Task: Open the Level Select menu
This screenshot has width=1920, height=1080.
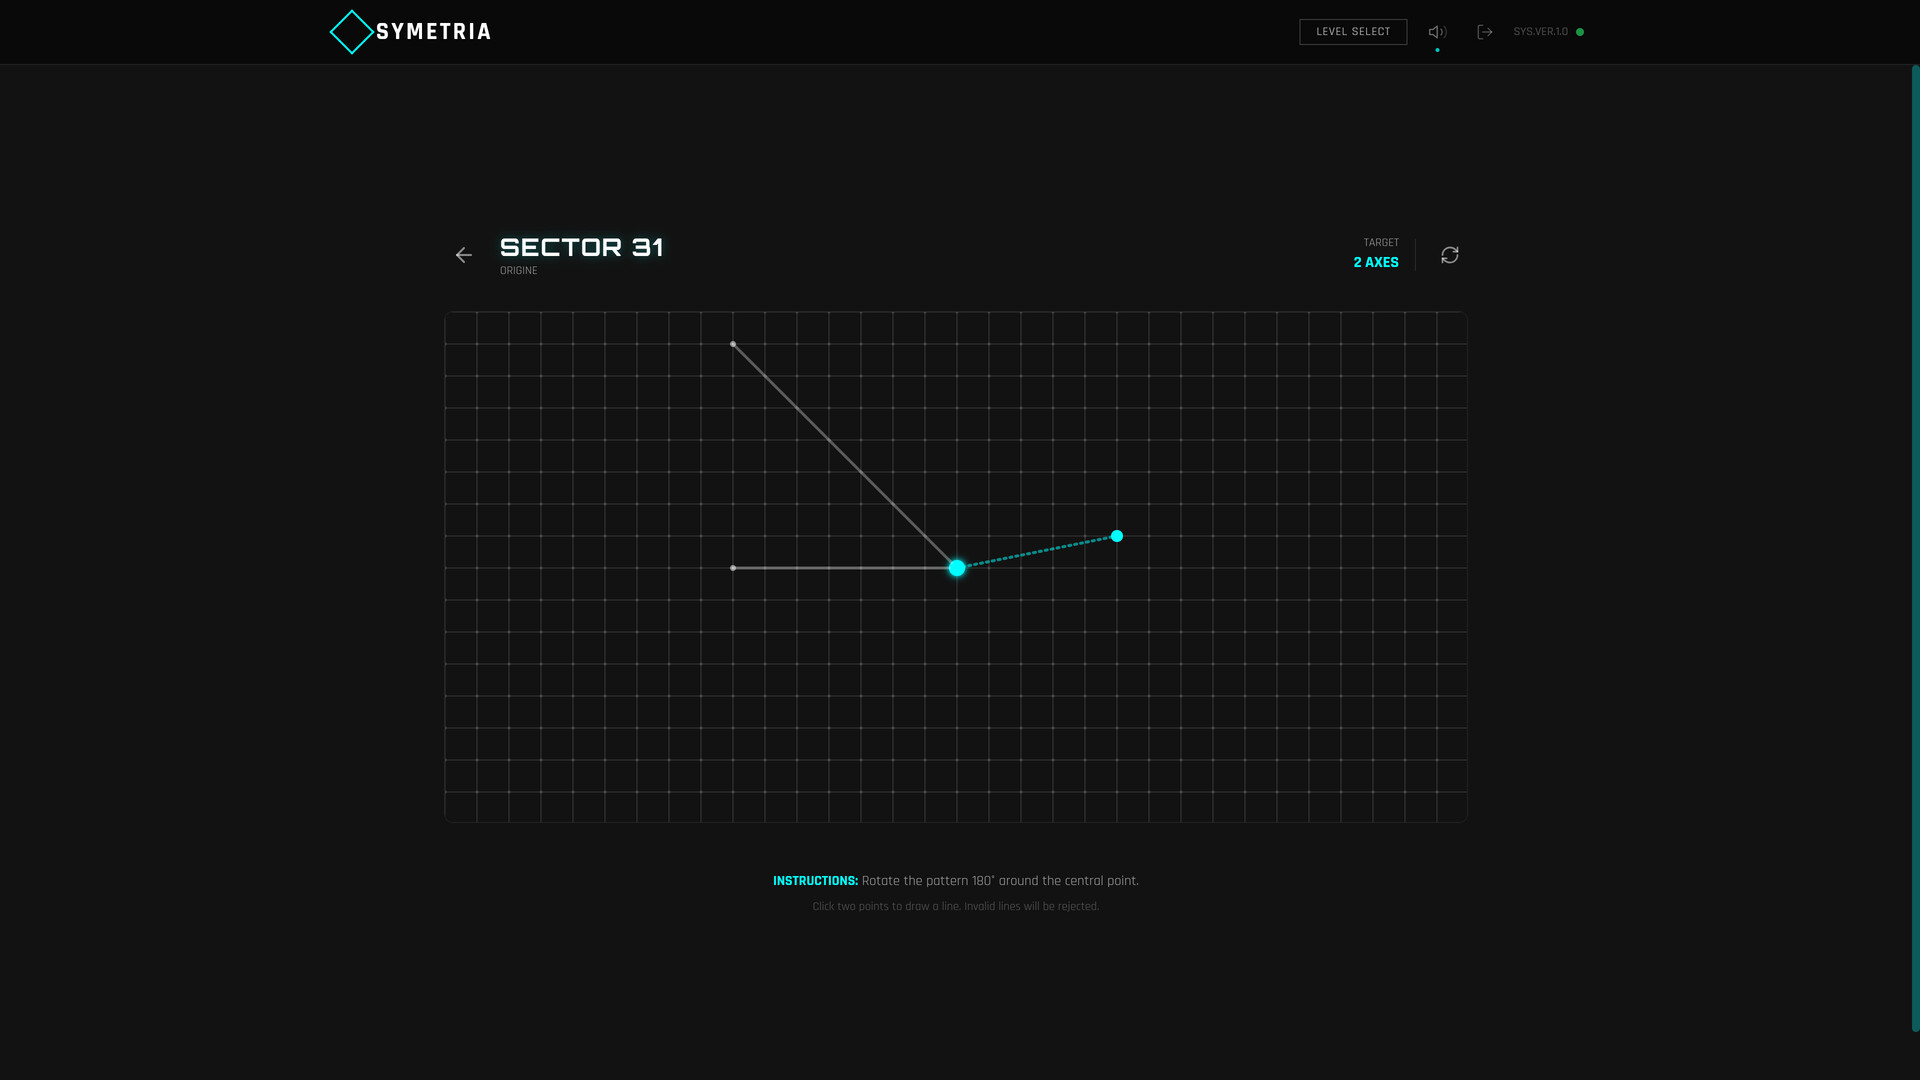Action: [x=1352, y=32]
